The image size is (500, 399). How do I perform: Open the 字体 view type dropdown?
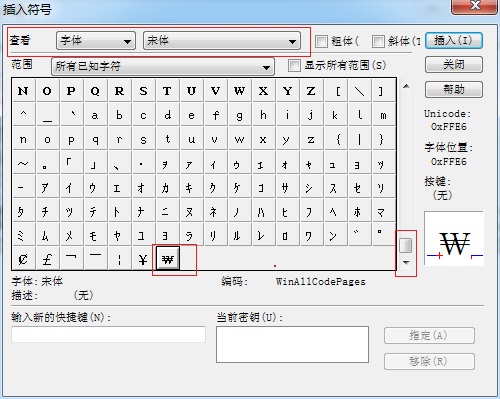coord(96,41)
